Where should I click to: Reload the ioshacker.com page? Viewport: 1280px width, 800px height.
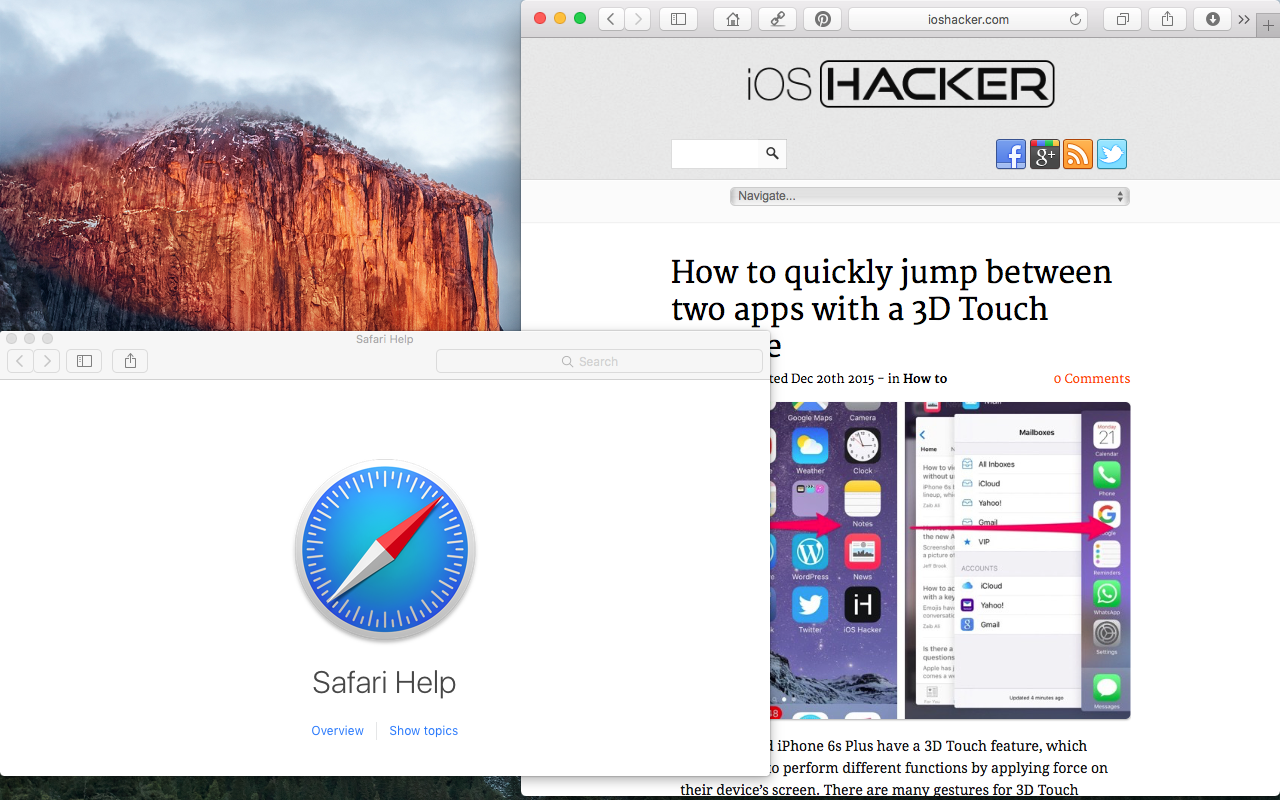pos(1076,19)
